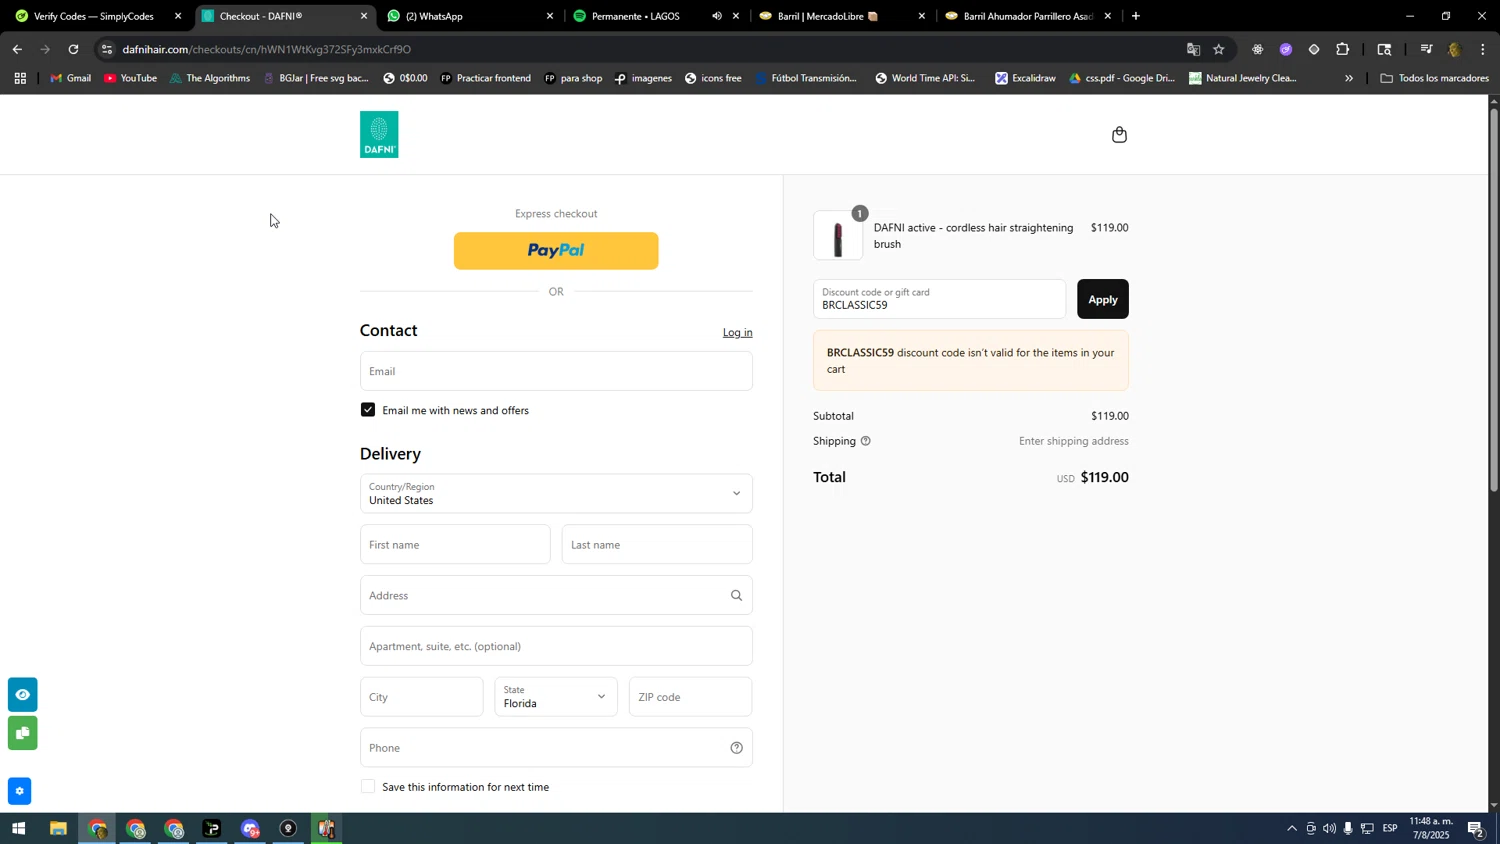
Task: Click the Apartment, suite optional field
Action: [x=556, y=647]
